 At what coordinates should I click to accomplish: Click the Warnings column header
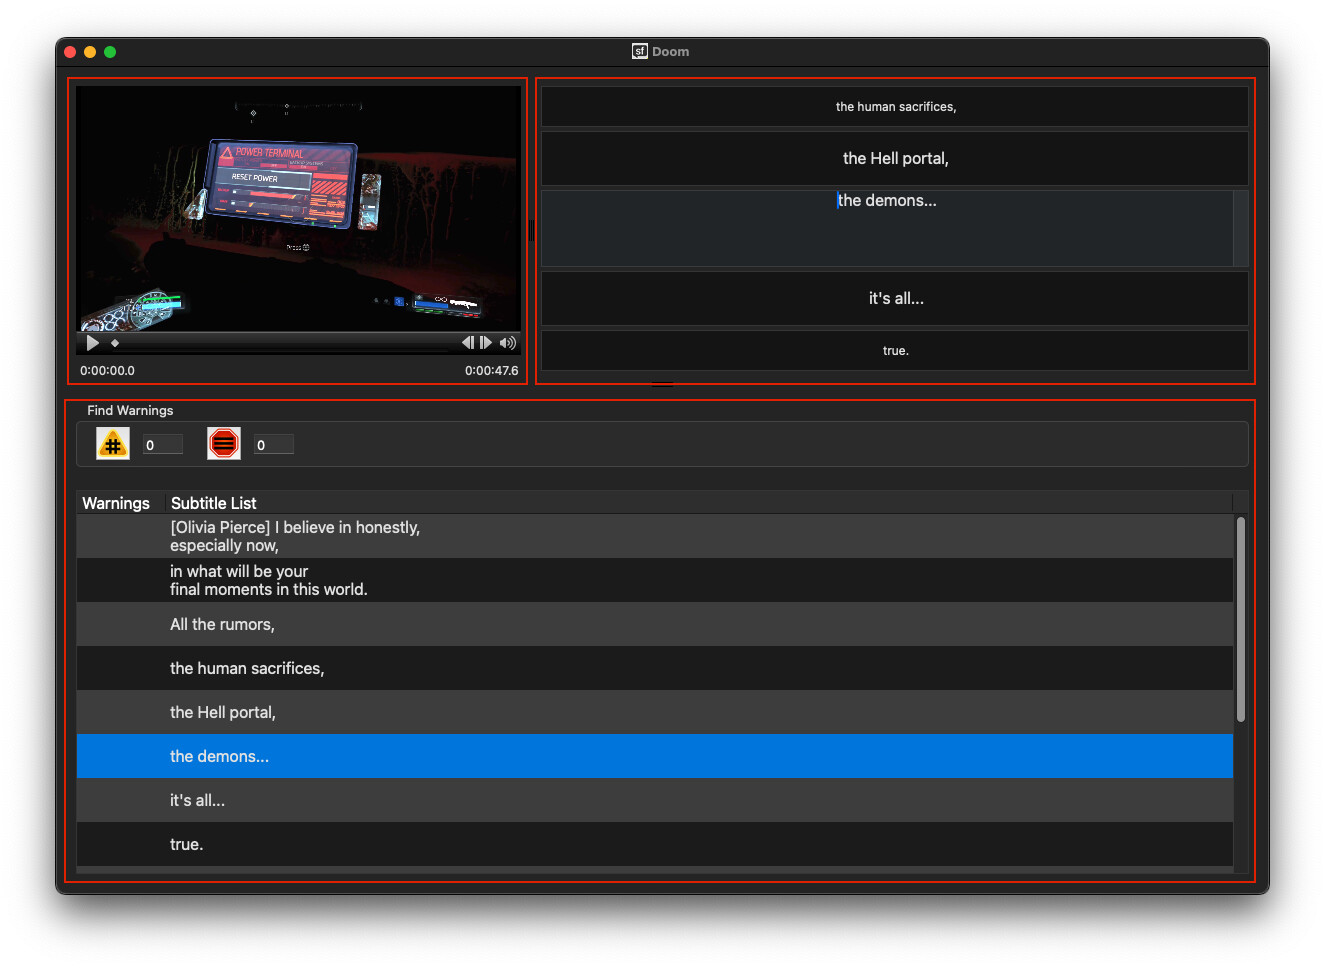[x=116, y=503]
